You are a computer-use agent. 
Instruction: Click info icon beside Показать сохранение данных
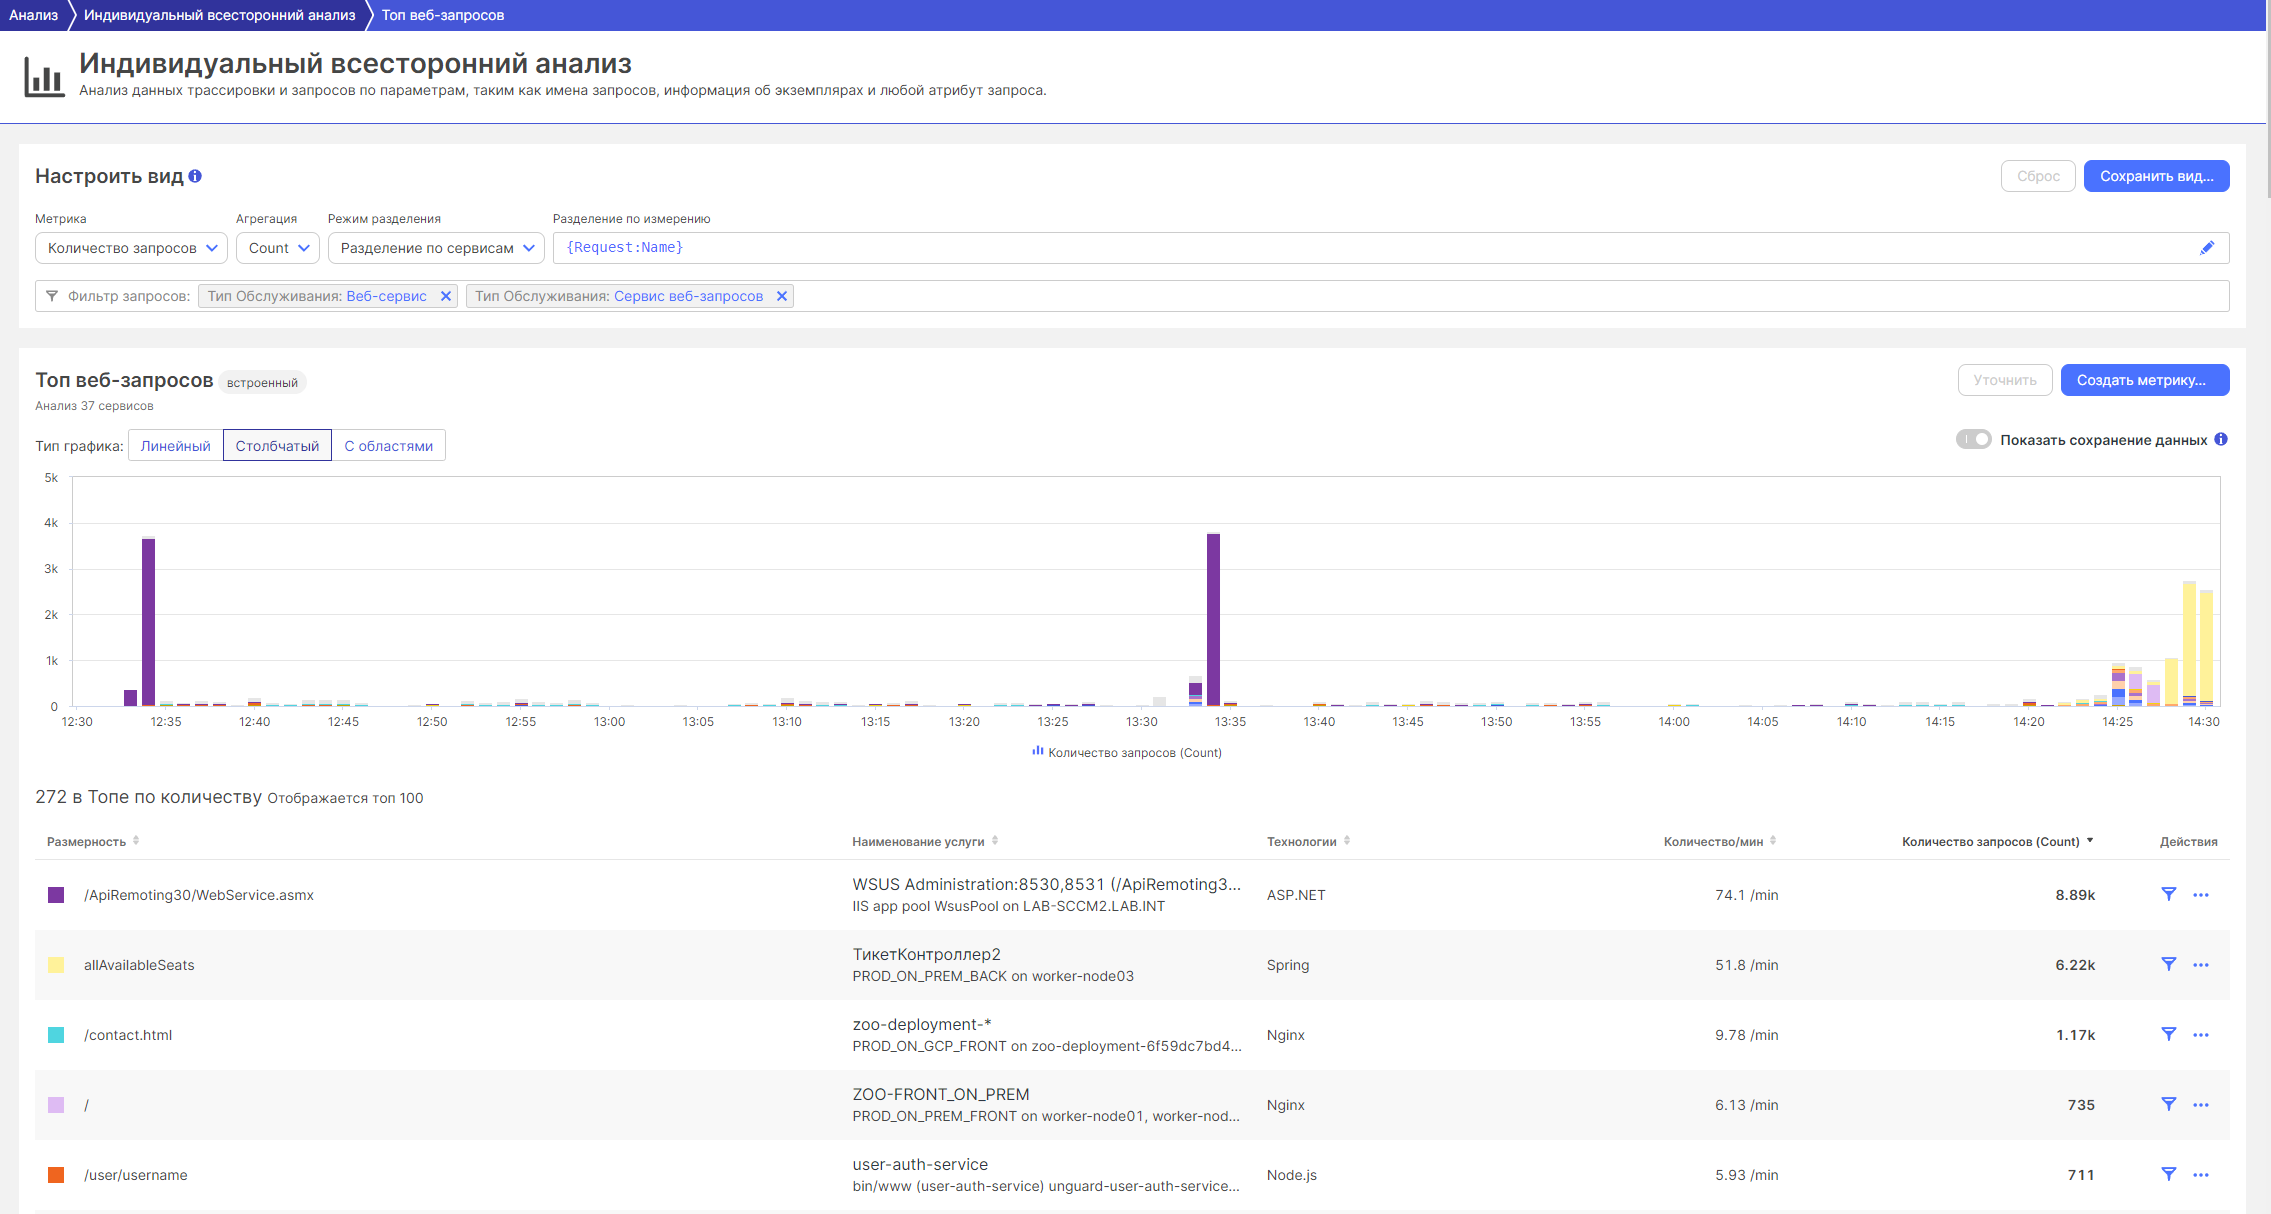tap(2221, 439)
